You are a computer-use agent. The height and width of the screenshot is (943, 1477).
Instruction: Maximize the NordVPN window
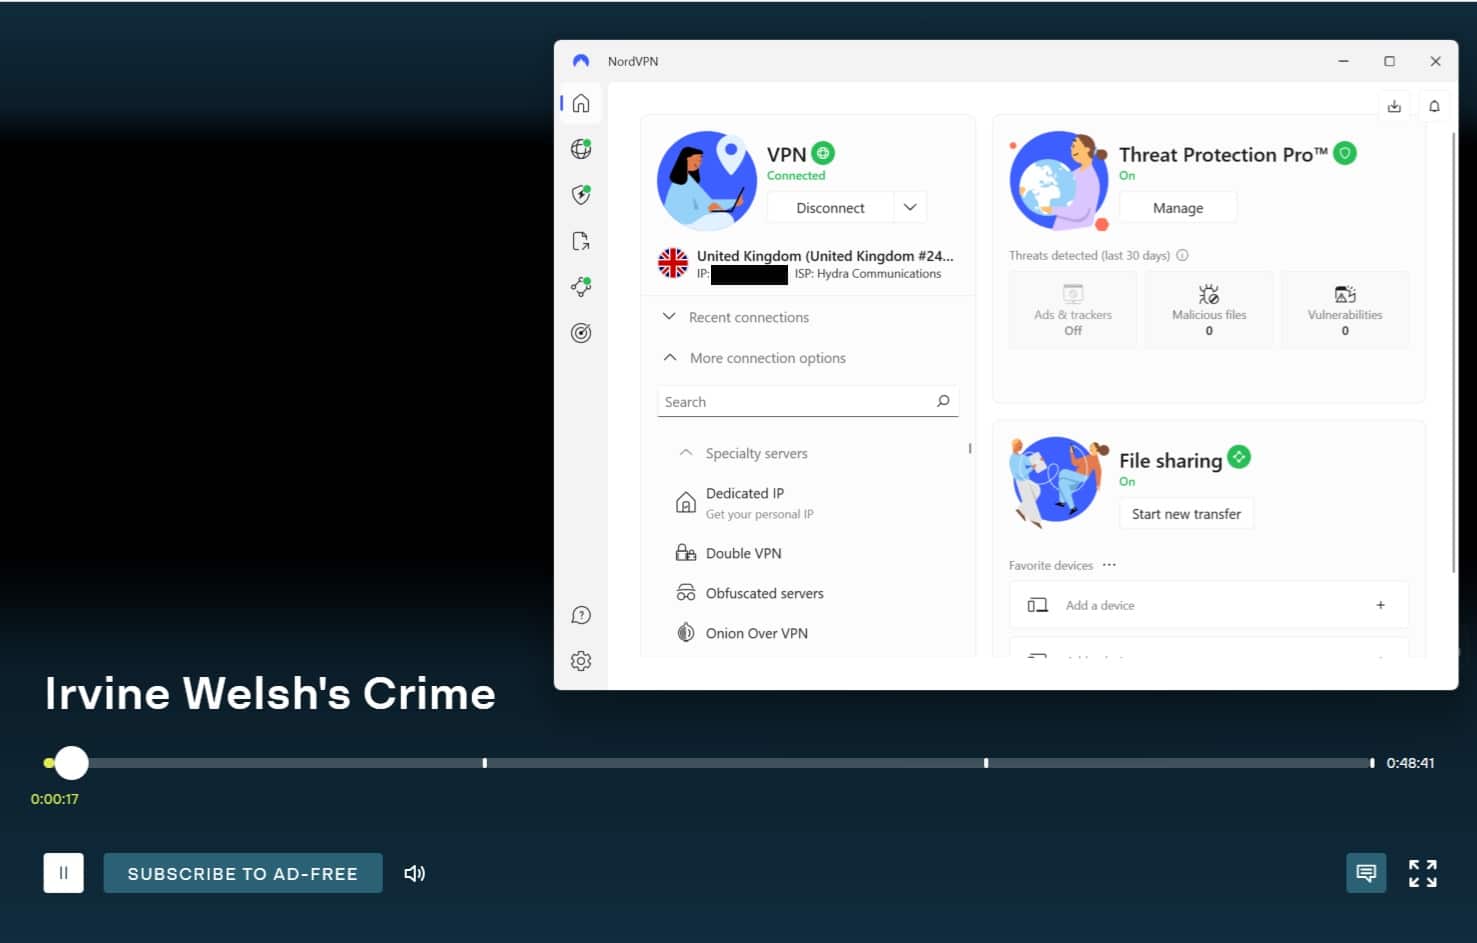[1389, 61]
